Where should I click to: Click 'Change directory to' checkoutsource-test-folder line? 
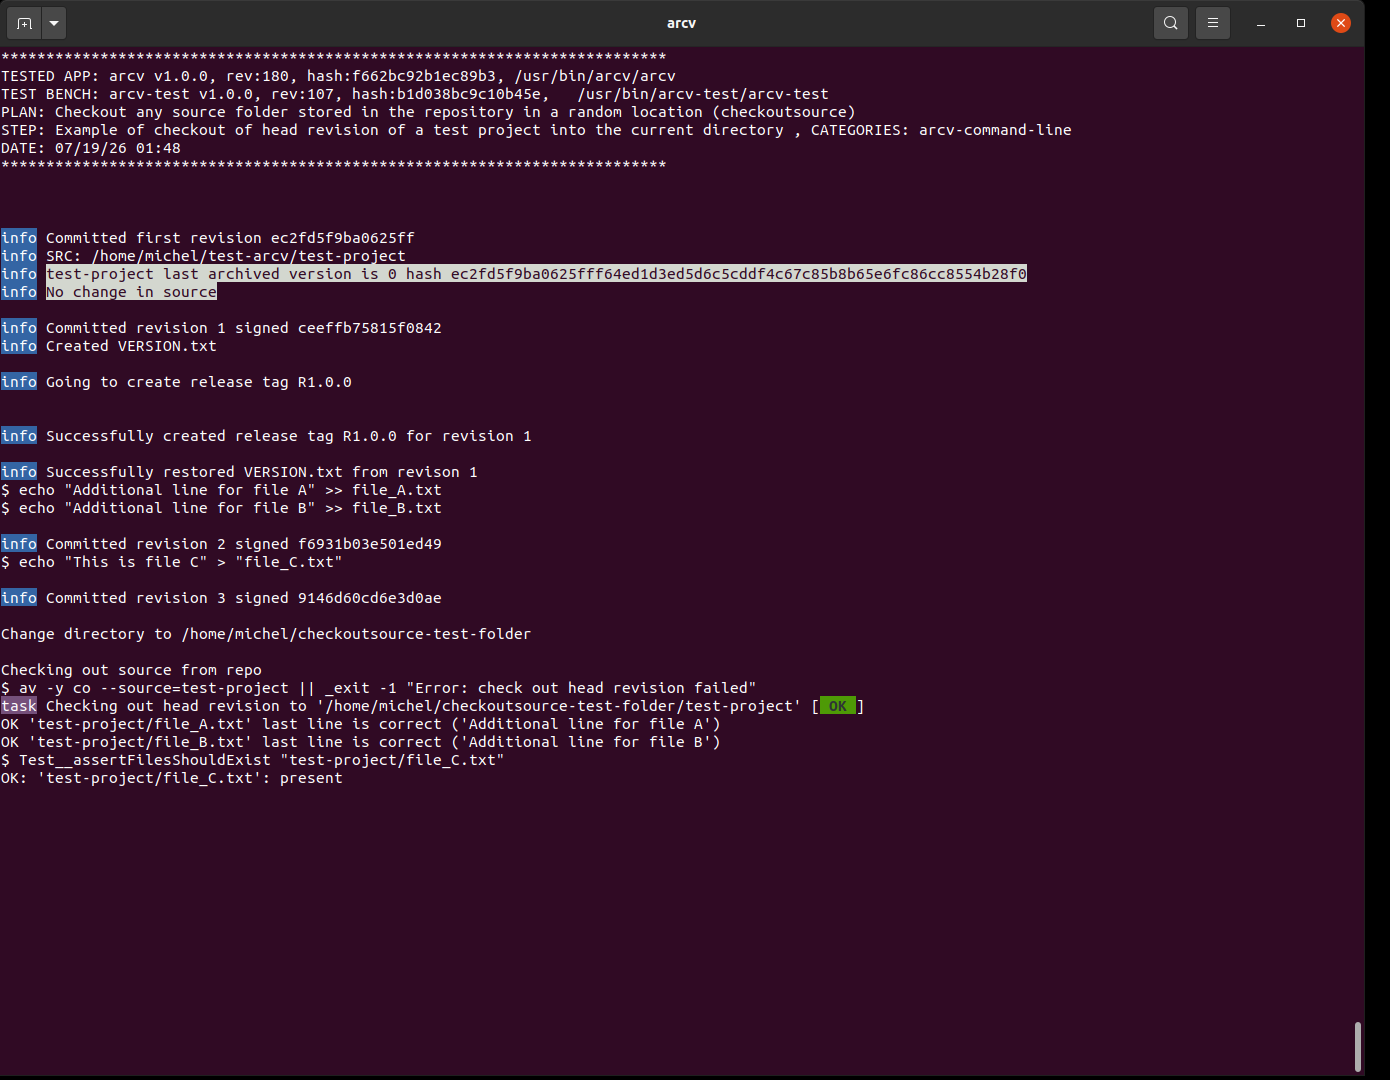click(266, 634)
